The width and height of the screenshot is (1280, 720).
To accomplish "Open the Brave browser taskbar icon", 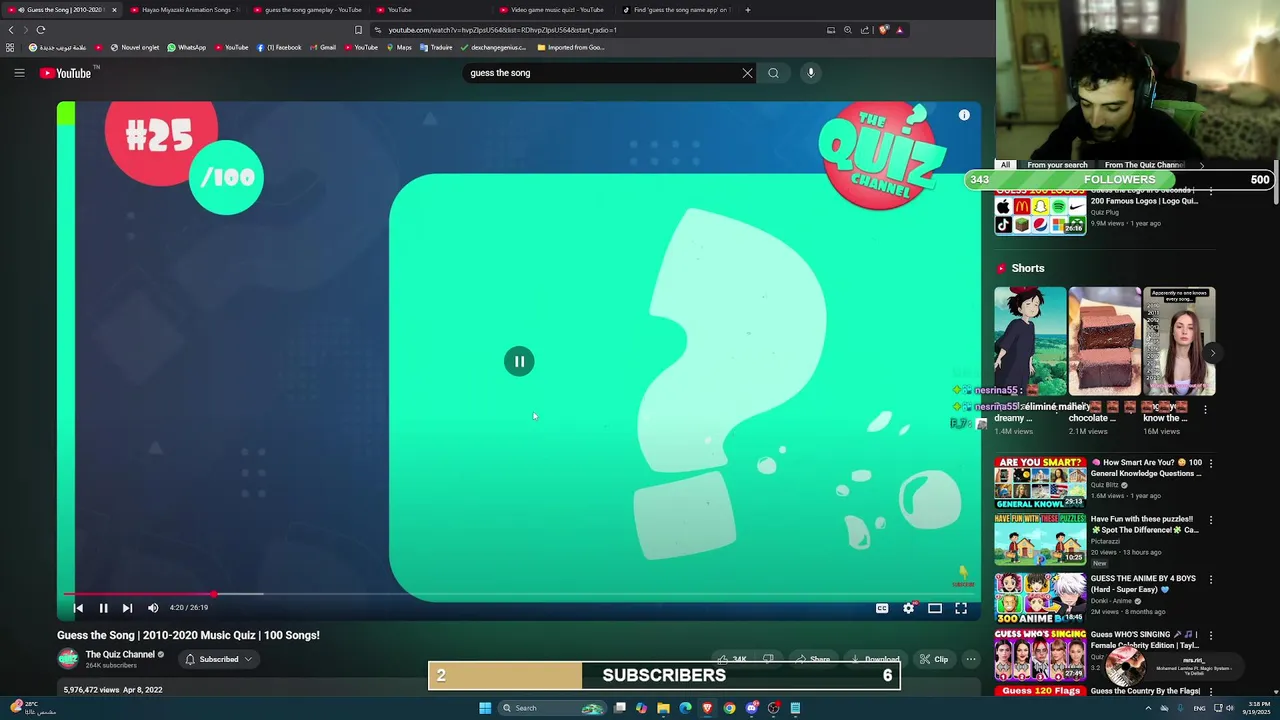I will click(707, 708).
